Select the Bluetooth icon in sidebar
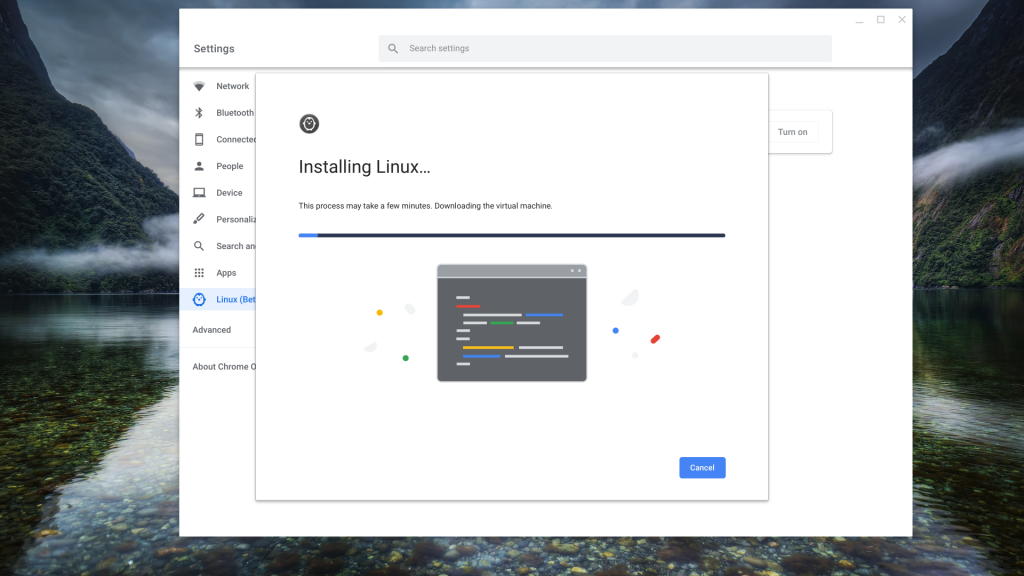Screen dimensions: 1024x576 pyautogui.click(x=199, y=113)
